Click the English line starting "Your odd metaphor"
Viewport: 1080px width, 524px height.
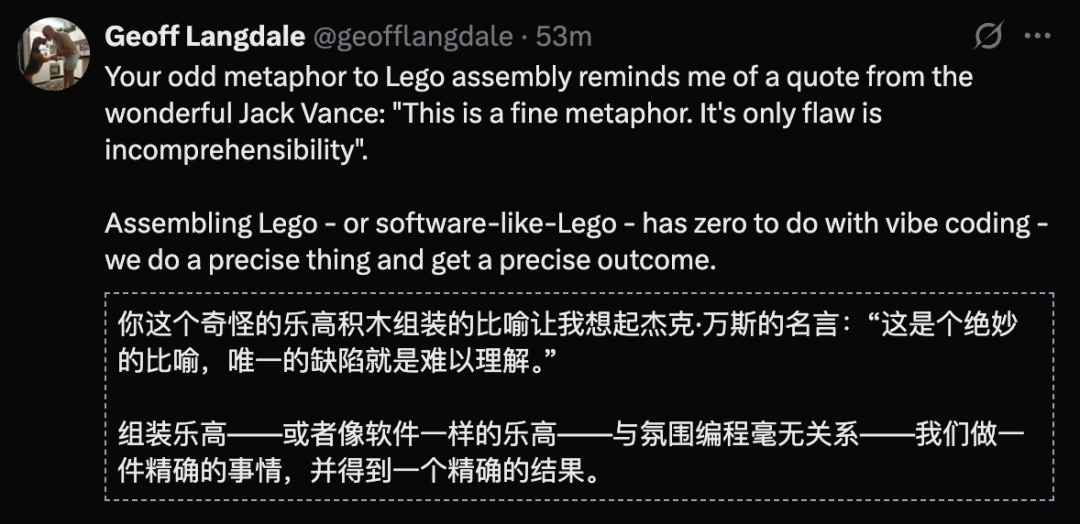tap(538, 76)
